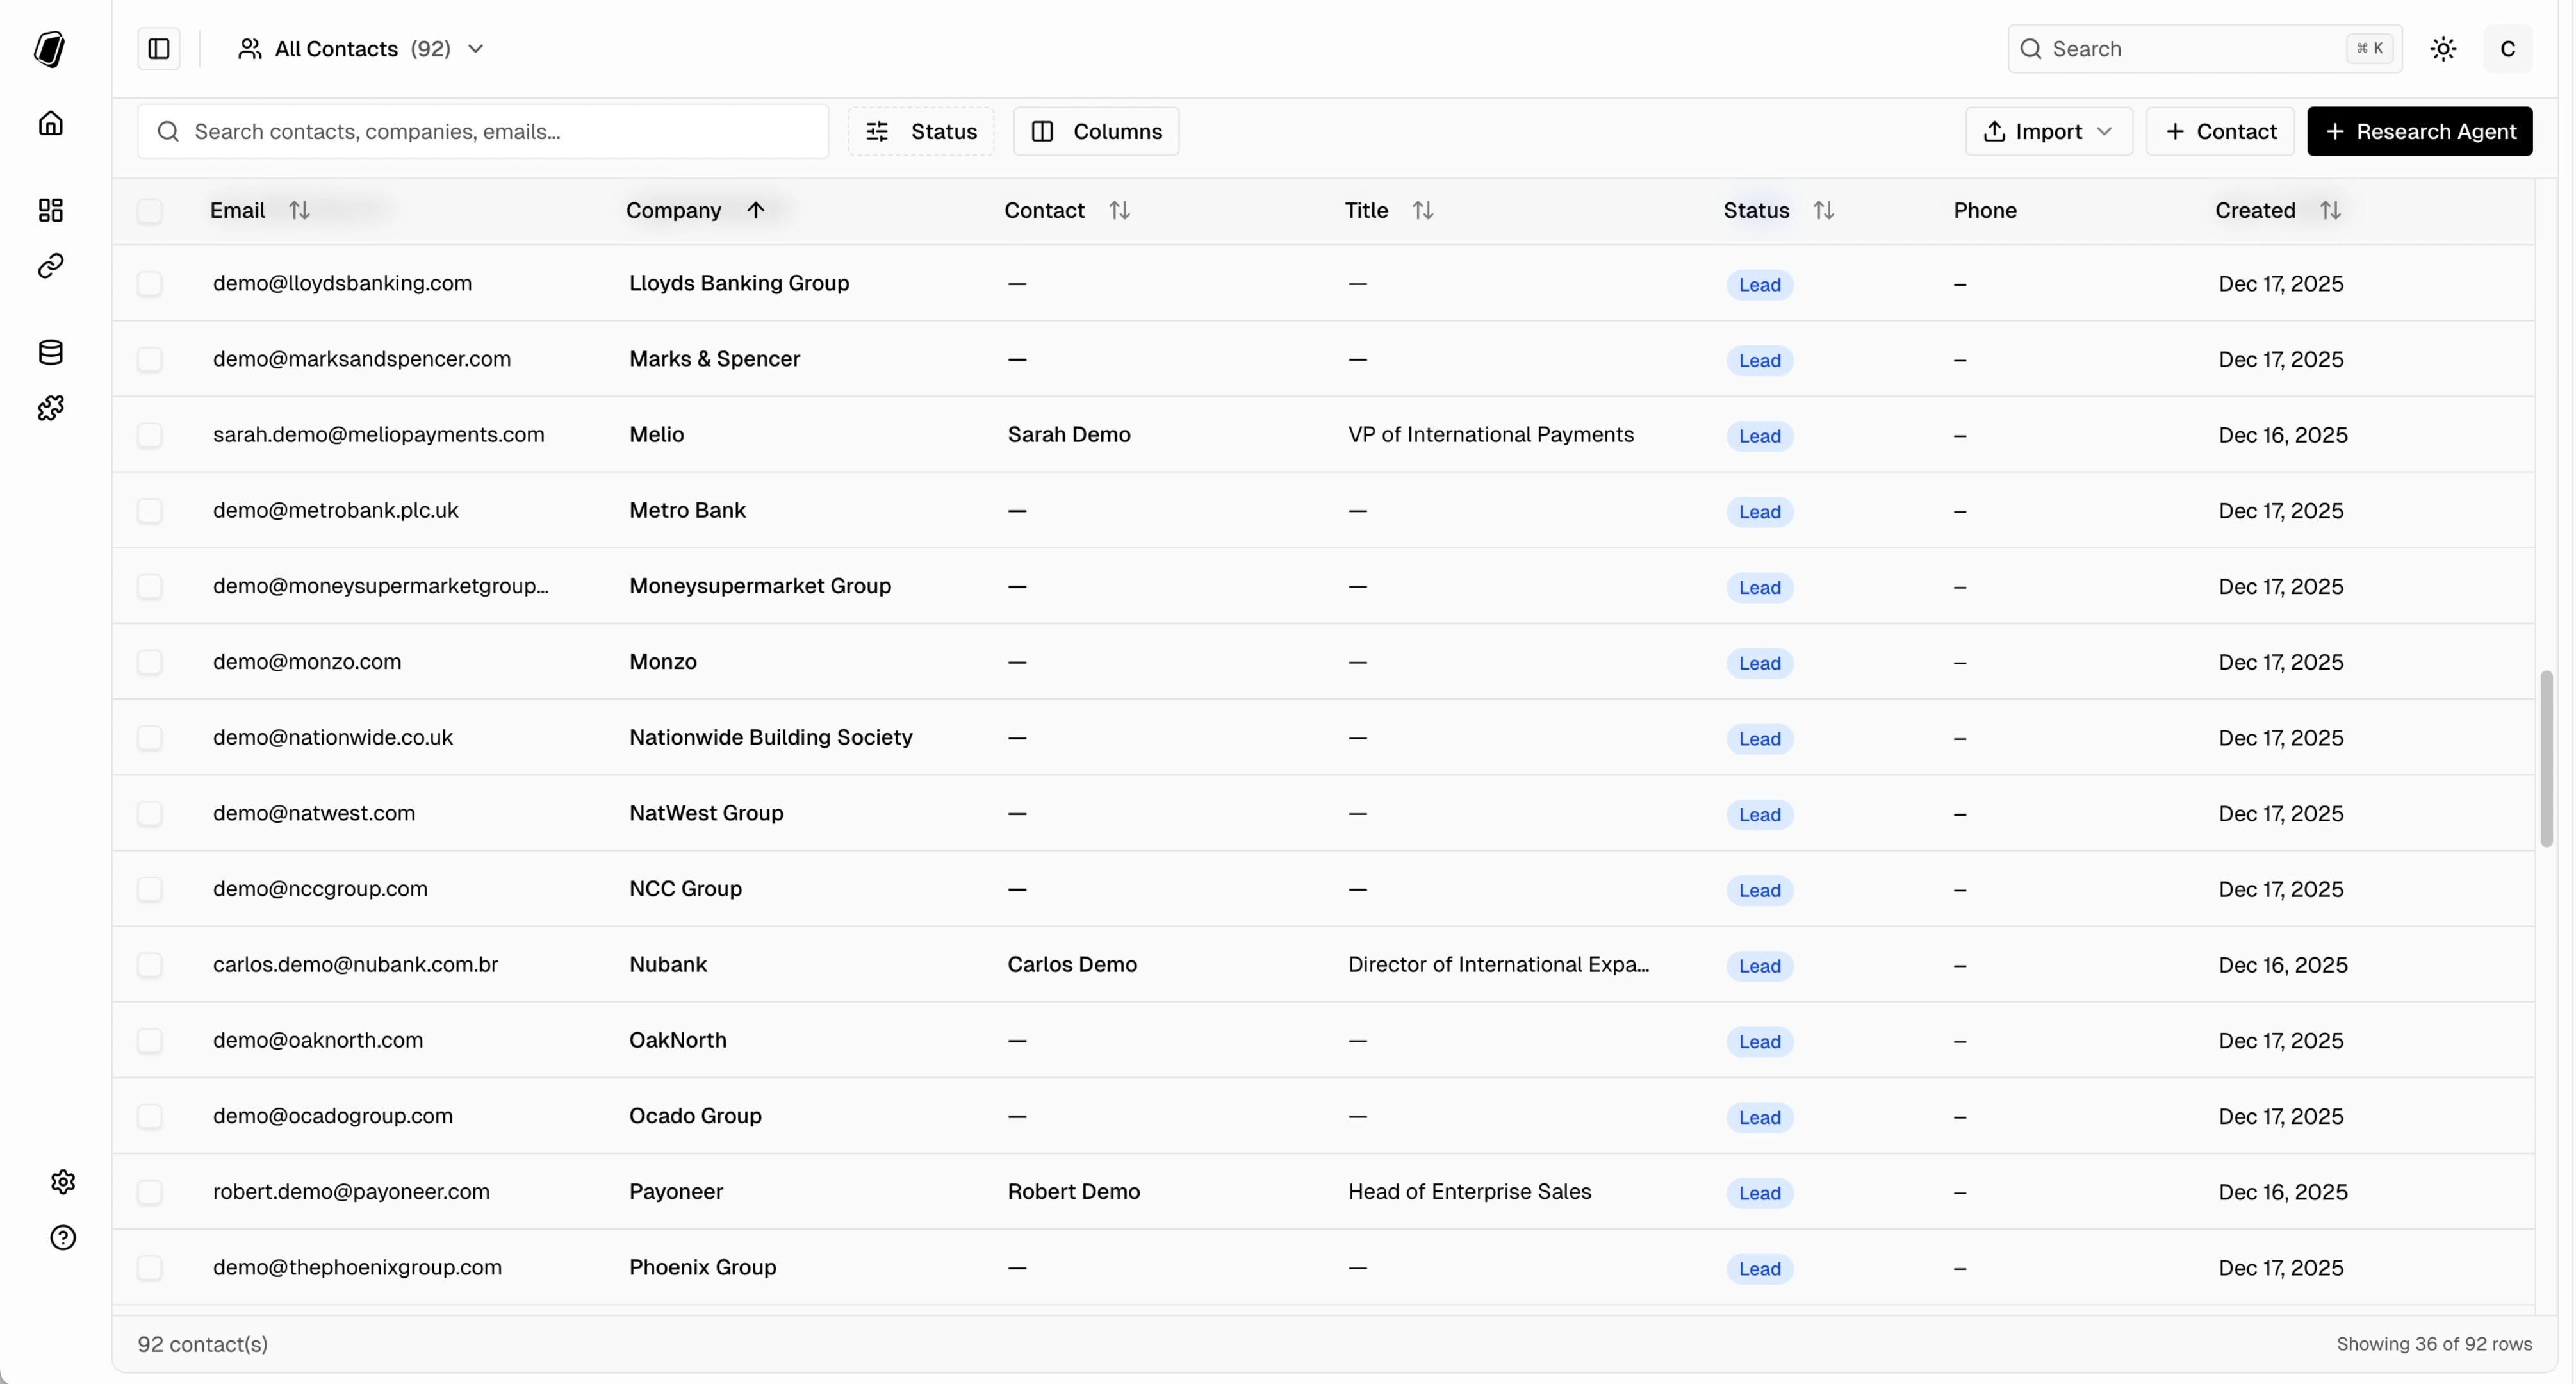The height and width of the screenshot is (1384, 2576).
Task: Click the Research Agent button
Action: [x=2419, y=132]
